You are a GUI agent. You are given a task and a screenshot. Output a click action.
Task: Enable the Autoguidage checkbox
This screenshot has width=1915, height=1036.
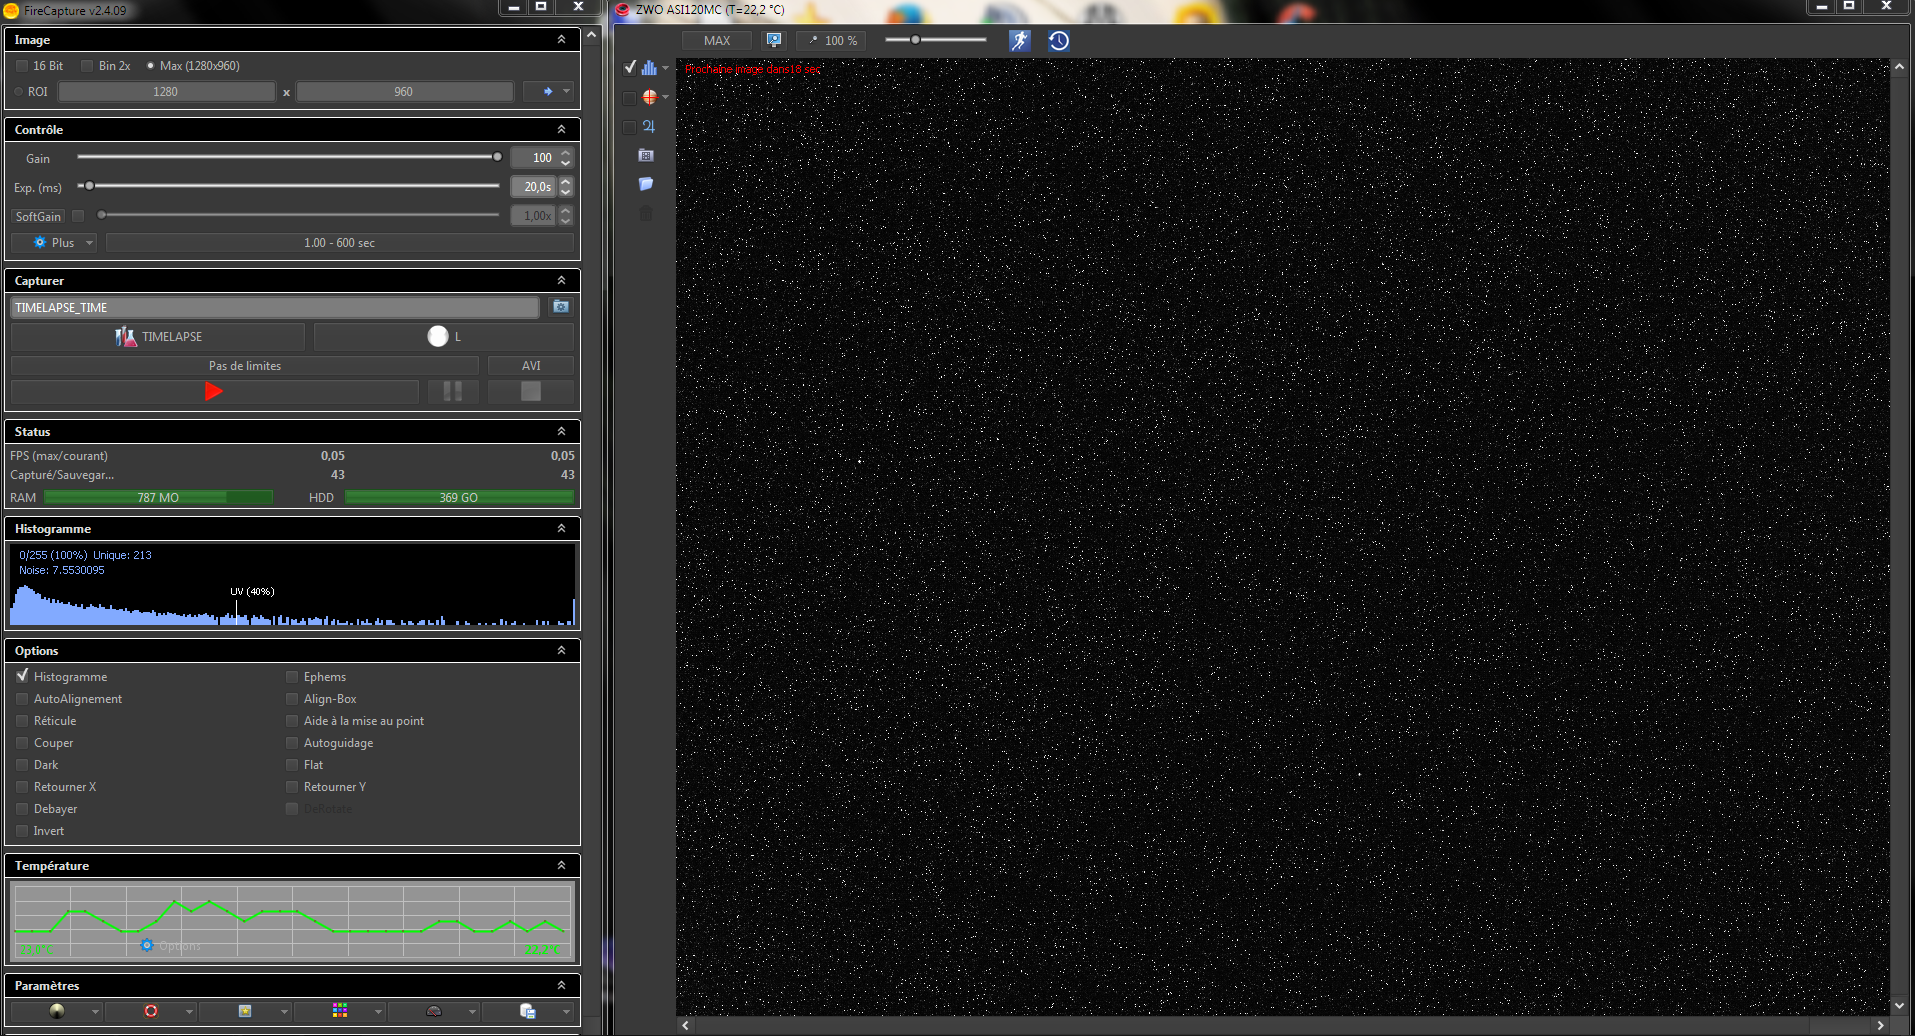point(292,743)
